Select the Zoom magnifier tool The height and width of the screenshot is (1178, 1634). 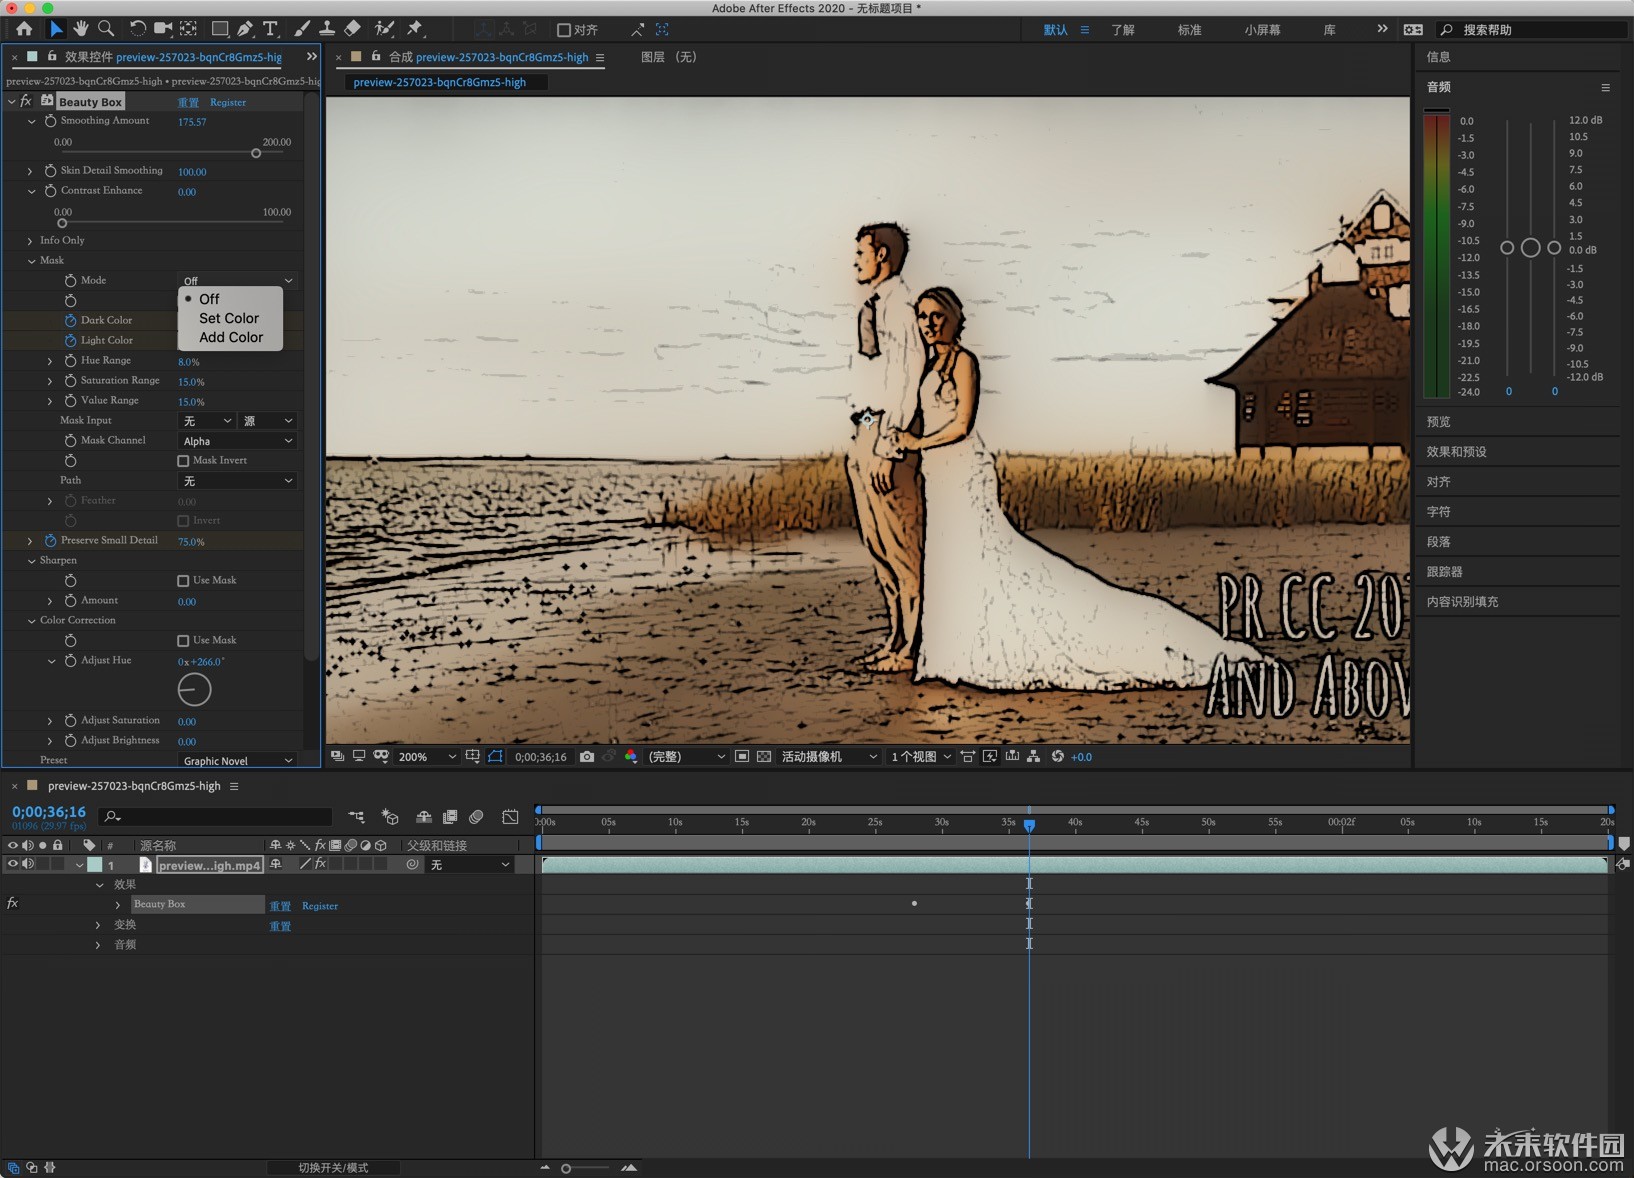pos(106,29)
